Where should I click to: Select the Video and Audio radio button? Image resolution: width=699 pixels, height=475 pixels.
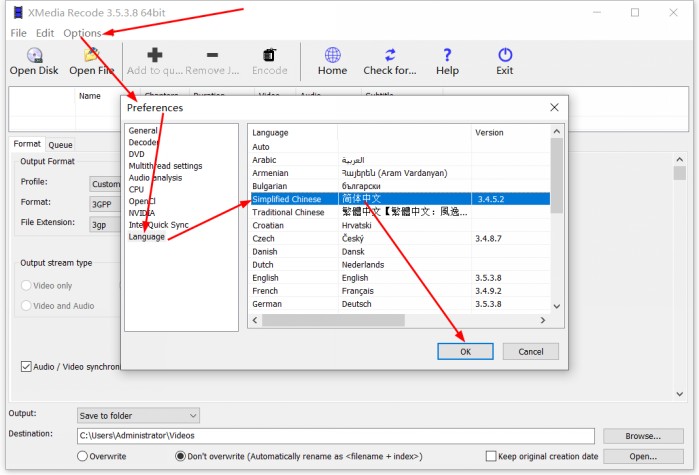click(26, 306)
